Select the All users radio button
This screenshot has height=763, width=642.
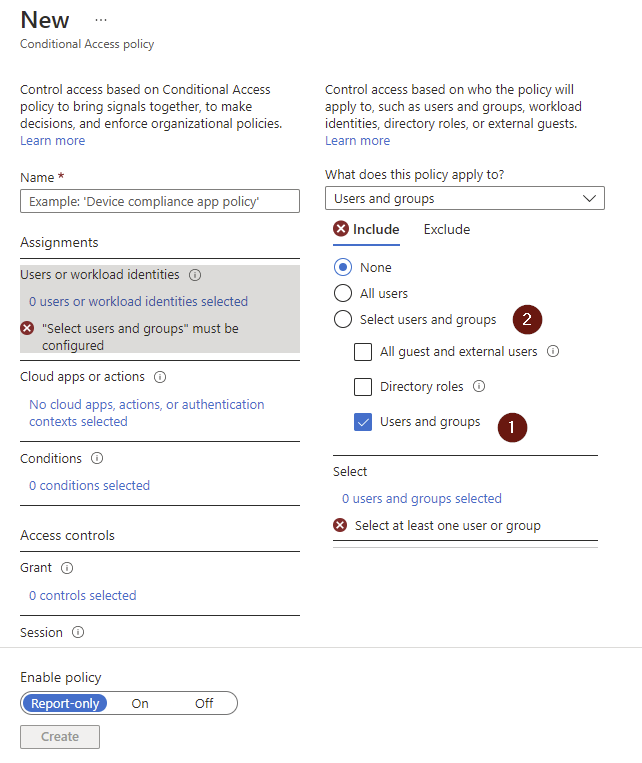click(343, 293)
